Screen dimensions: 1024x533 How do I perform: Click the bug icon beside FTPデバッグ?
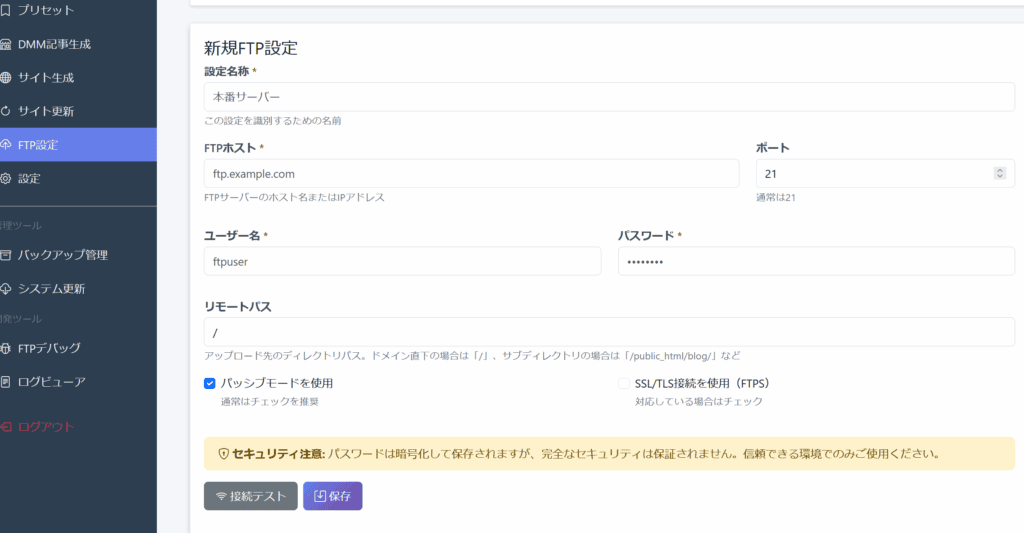tap(6, 348)
